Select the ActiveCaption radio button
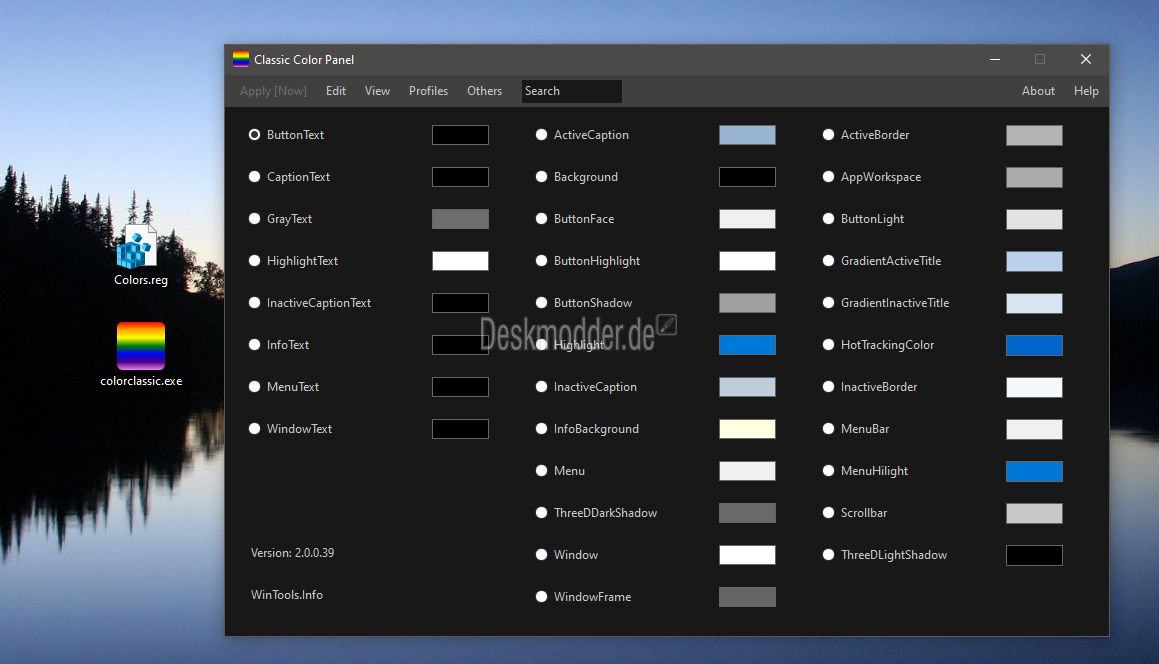The image size is (1159, 664). [541, 135]
